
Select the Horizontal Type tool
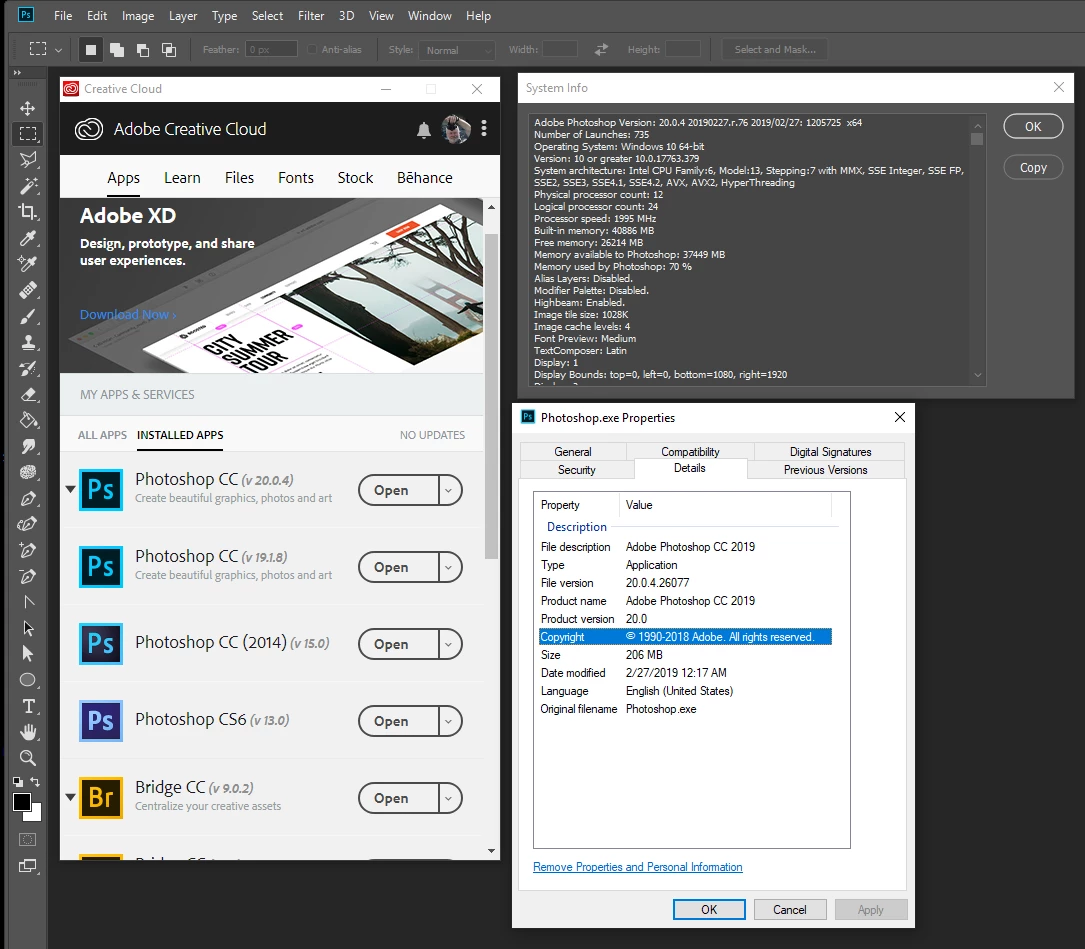click(28, 706)
